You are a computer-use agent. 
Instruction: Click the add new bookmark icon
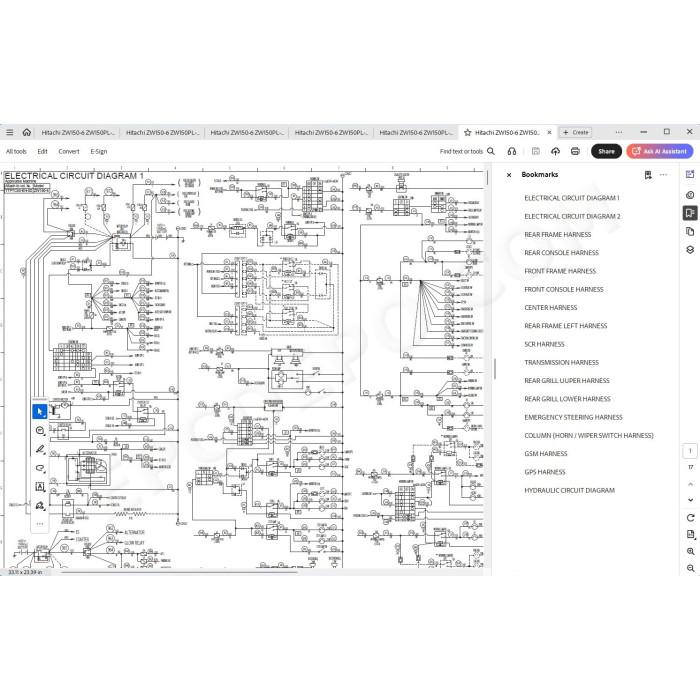[648, 175]
